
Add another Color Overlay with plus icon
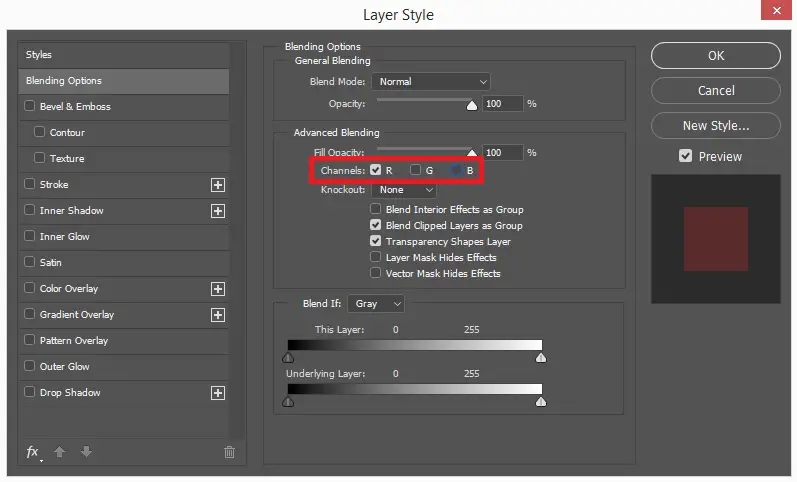[x=218, y=289]
